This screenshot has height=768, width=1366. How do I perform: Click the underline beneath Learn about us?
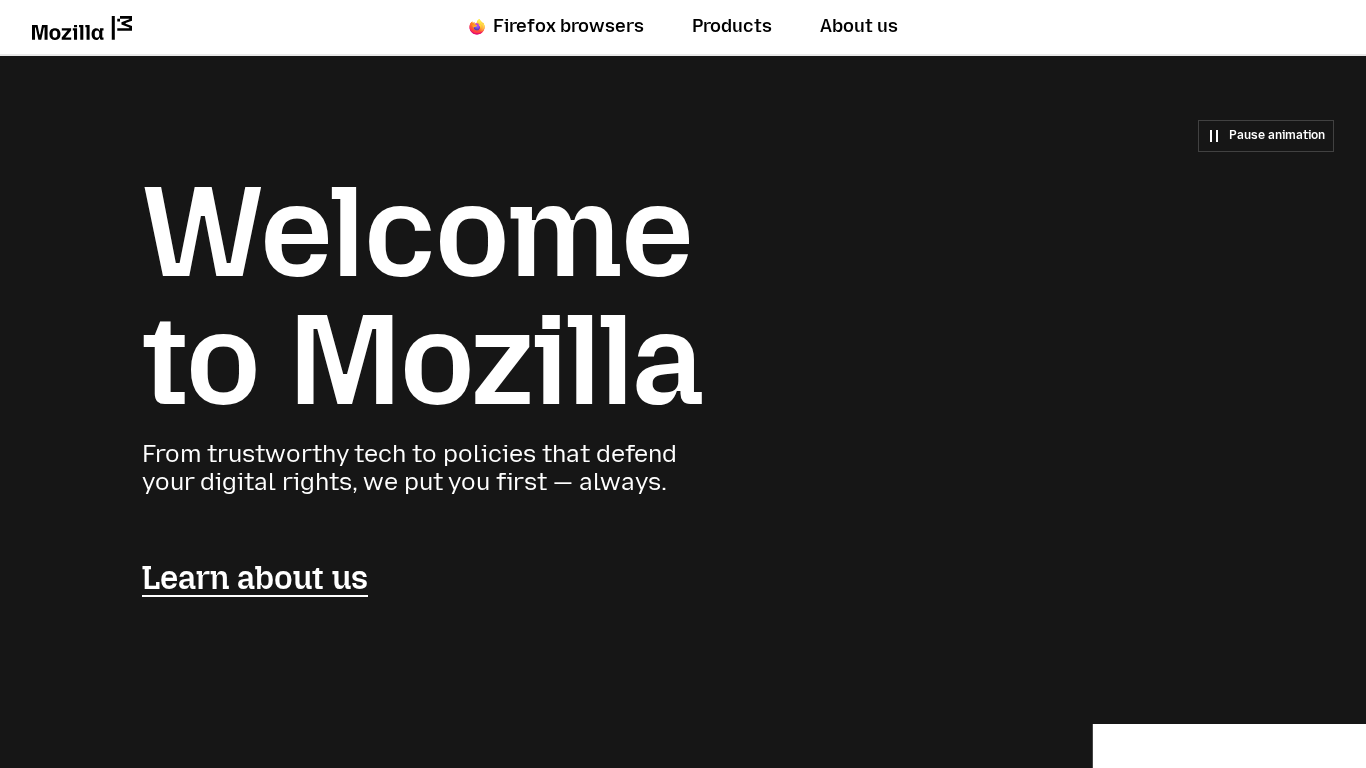point(255,596)
